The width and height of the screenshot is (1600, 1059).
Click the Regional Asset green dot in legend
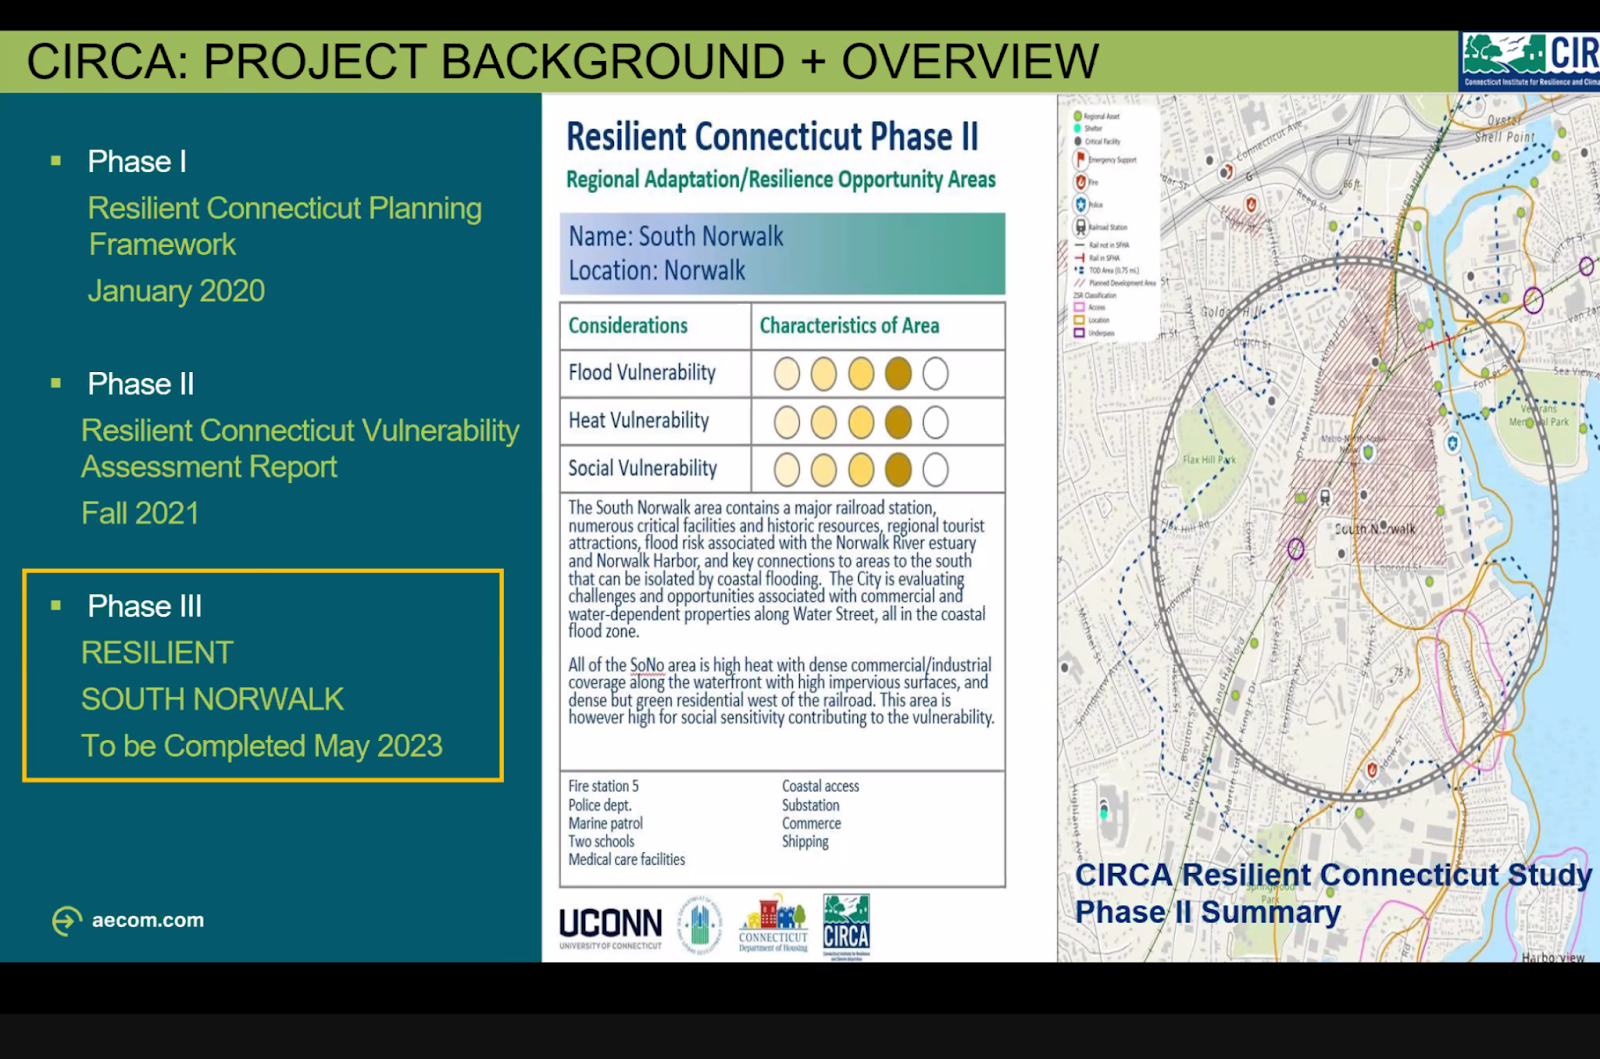(1078, 116)
